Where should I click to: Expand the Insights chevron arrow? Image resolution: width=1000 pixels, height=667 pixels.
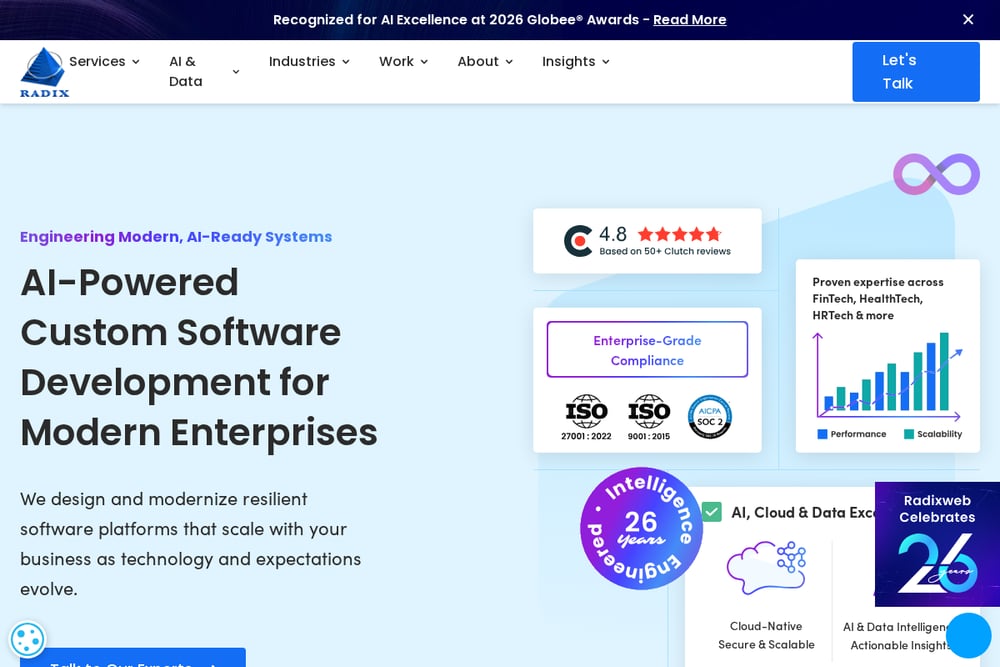coord(606,62)
